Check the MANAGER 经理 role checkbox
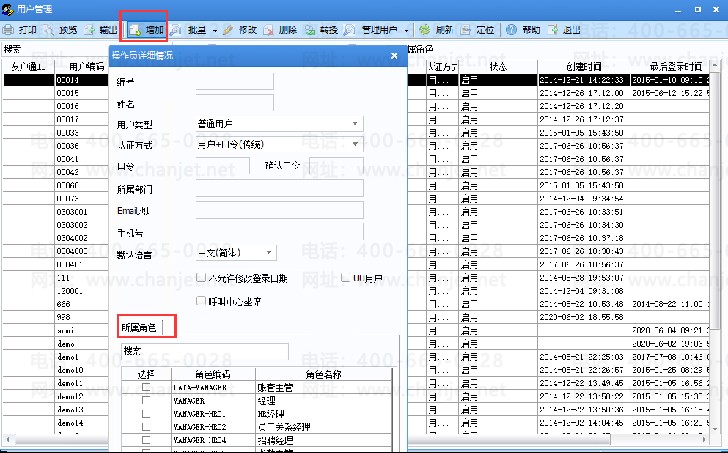728x453 pixels. pyautogui.click(x=146, y=400)
